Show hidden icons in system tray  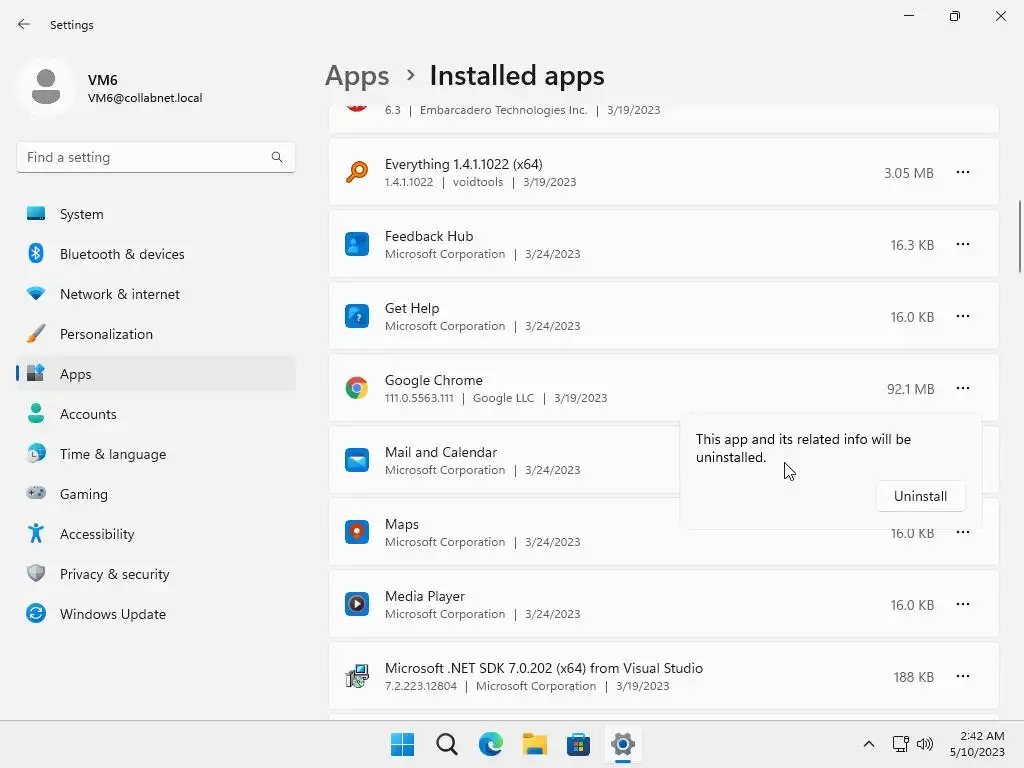[x=868, y=744]
